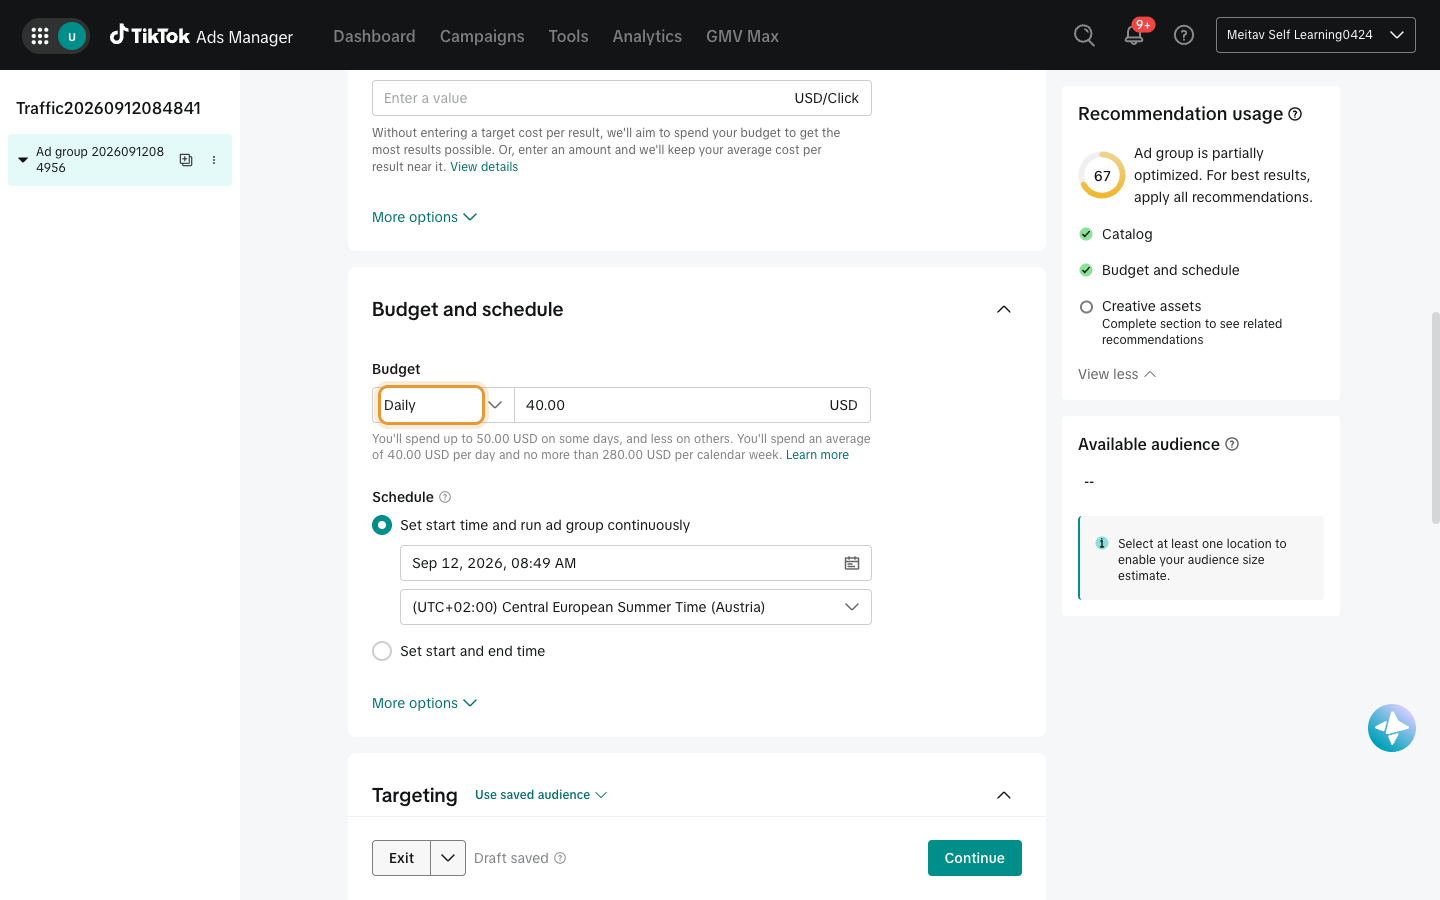Click the page vertical scrollbar
The width and height of the screenshot is (1440, 900).
click(x=1436, y=418)
